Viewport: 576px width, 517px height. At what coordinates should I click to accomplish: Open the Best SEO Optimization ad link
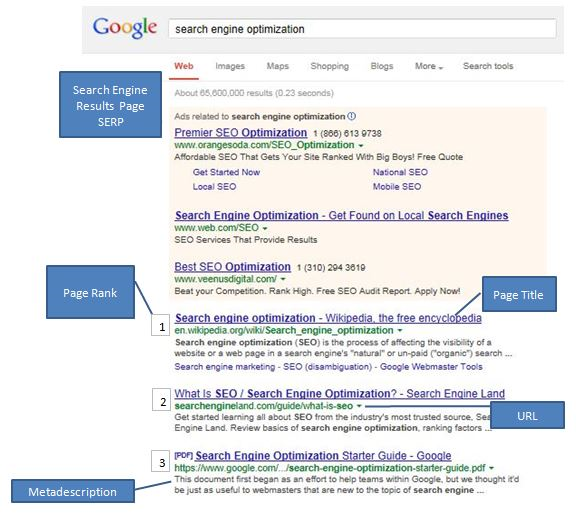click(x=233, y=267)
